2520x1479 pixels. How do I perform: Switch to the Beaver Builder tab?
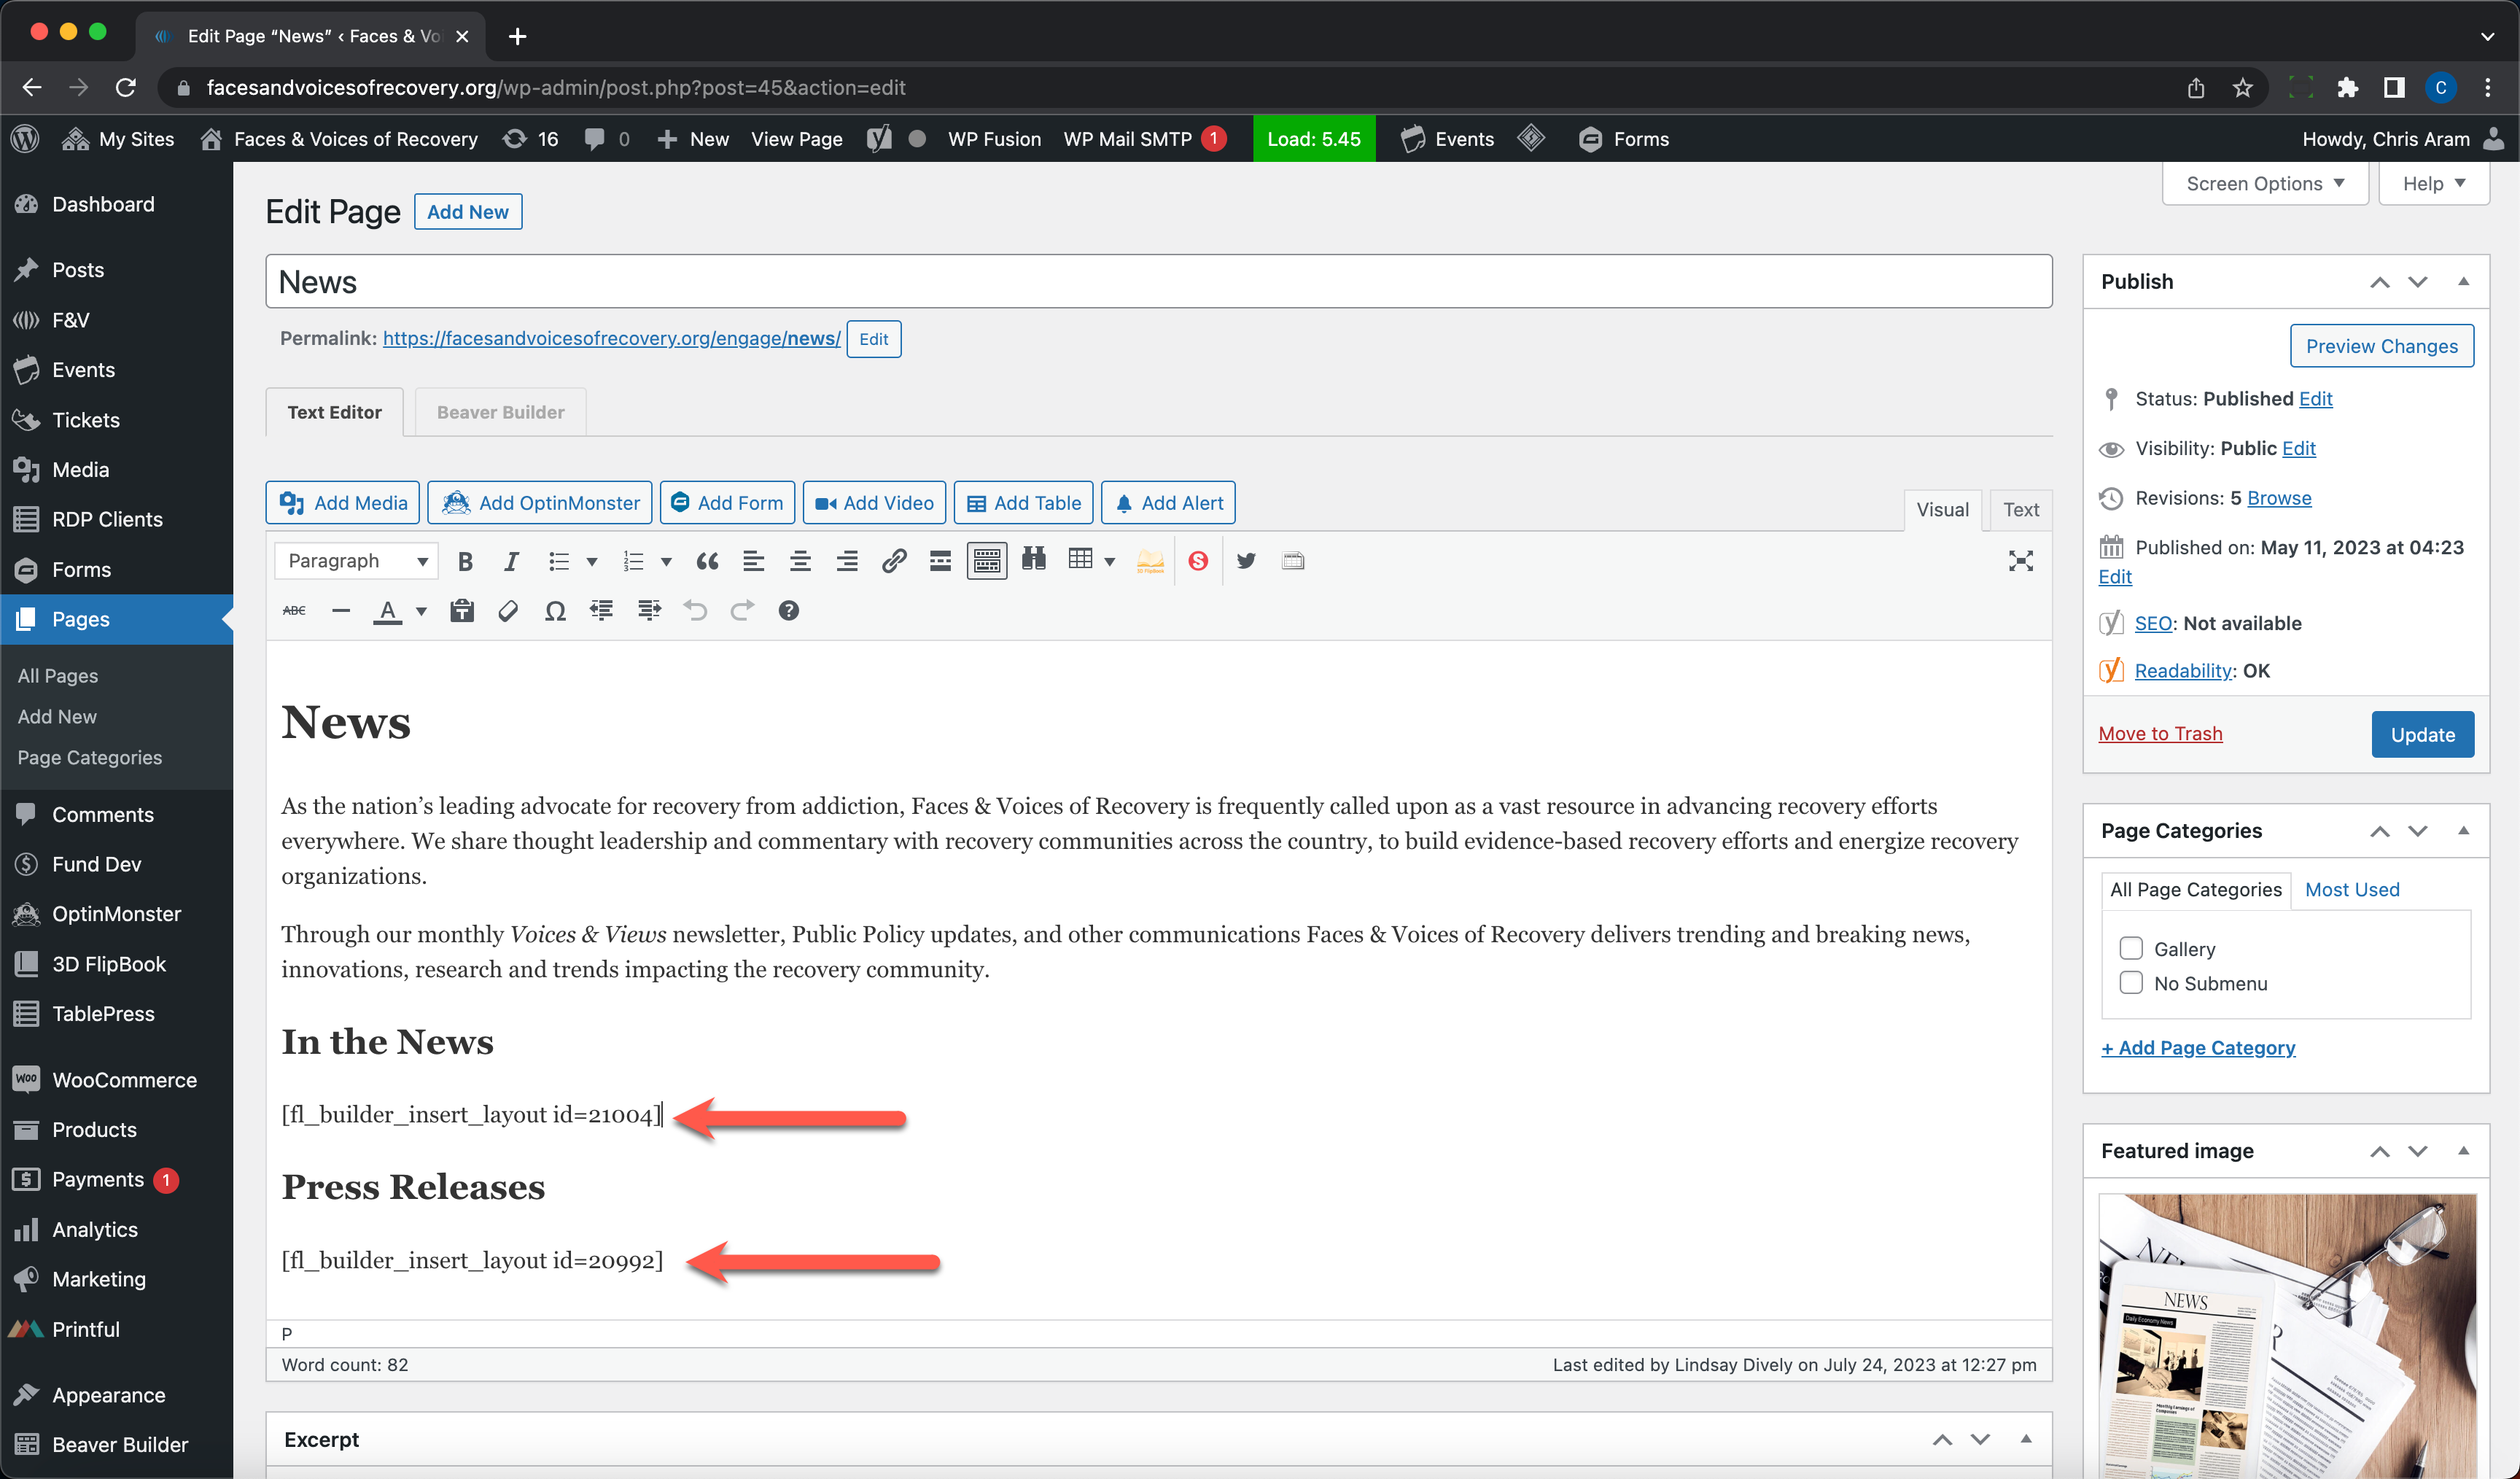click(x=500, y=412)
